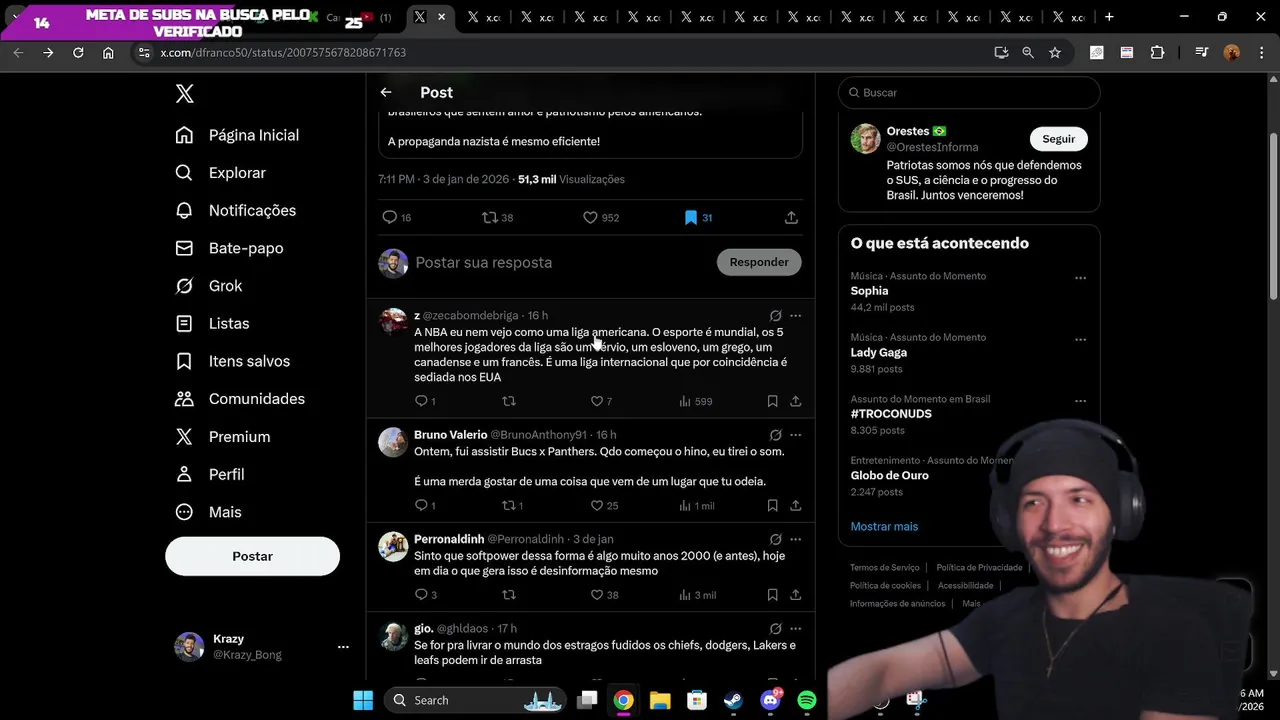The width and height of the screenshot is (1280, 720).
Task: Open the Lady Gaga trending topic
Action: coord(879,352)
